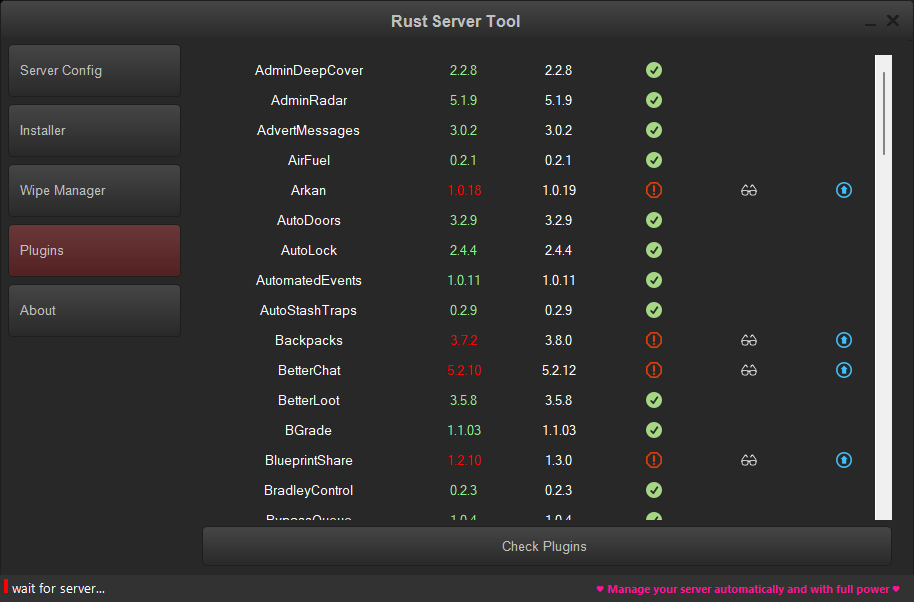Switch to the Installer tab
The width and height of the screenshot is (914, 602).
coord(94,131)
